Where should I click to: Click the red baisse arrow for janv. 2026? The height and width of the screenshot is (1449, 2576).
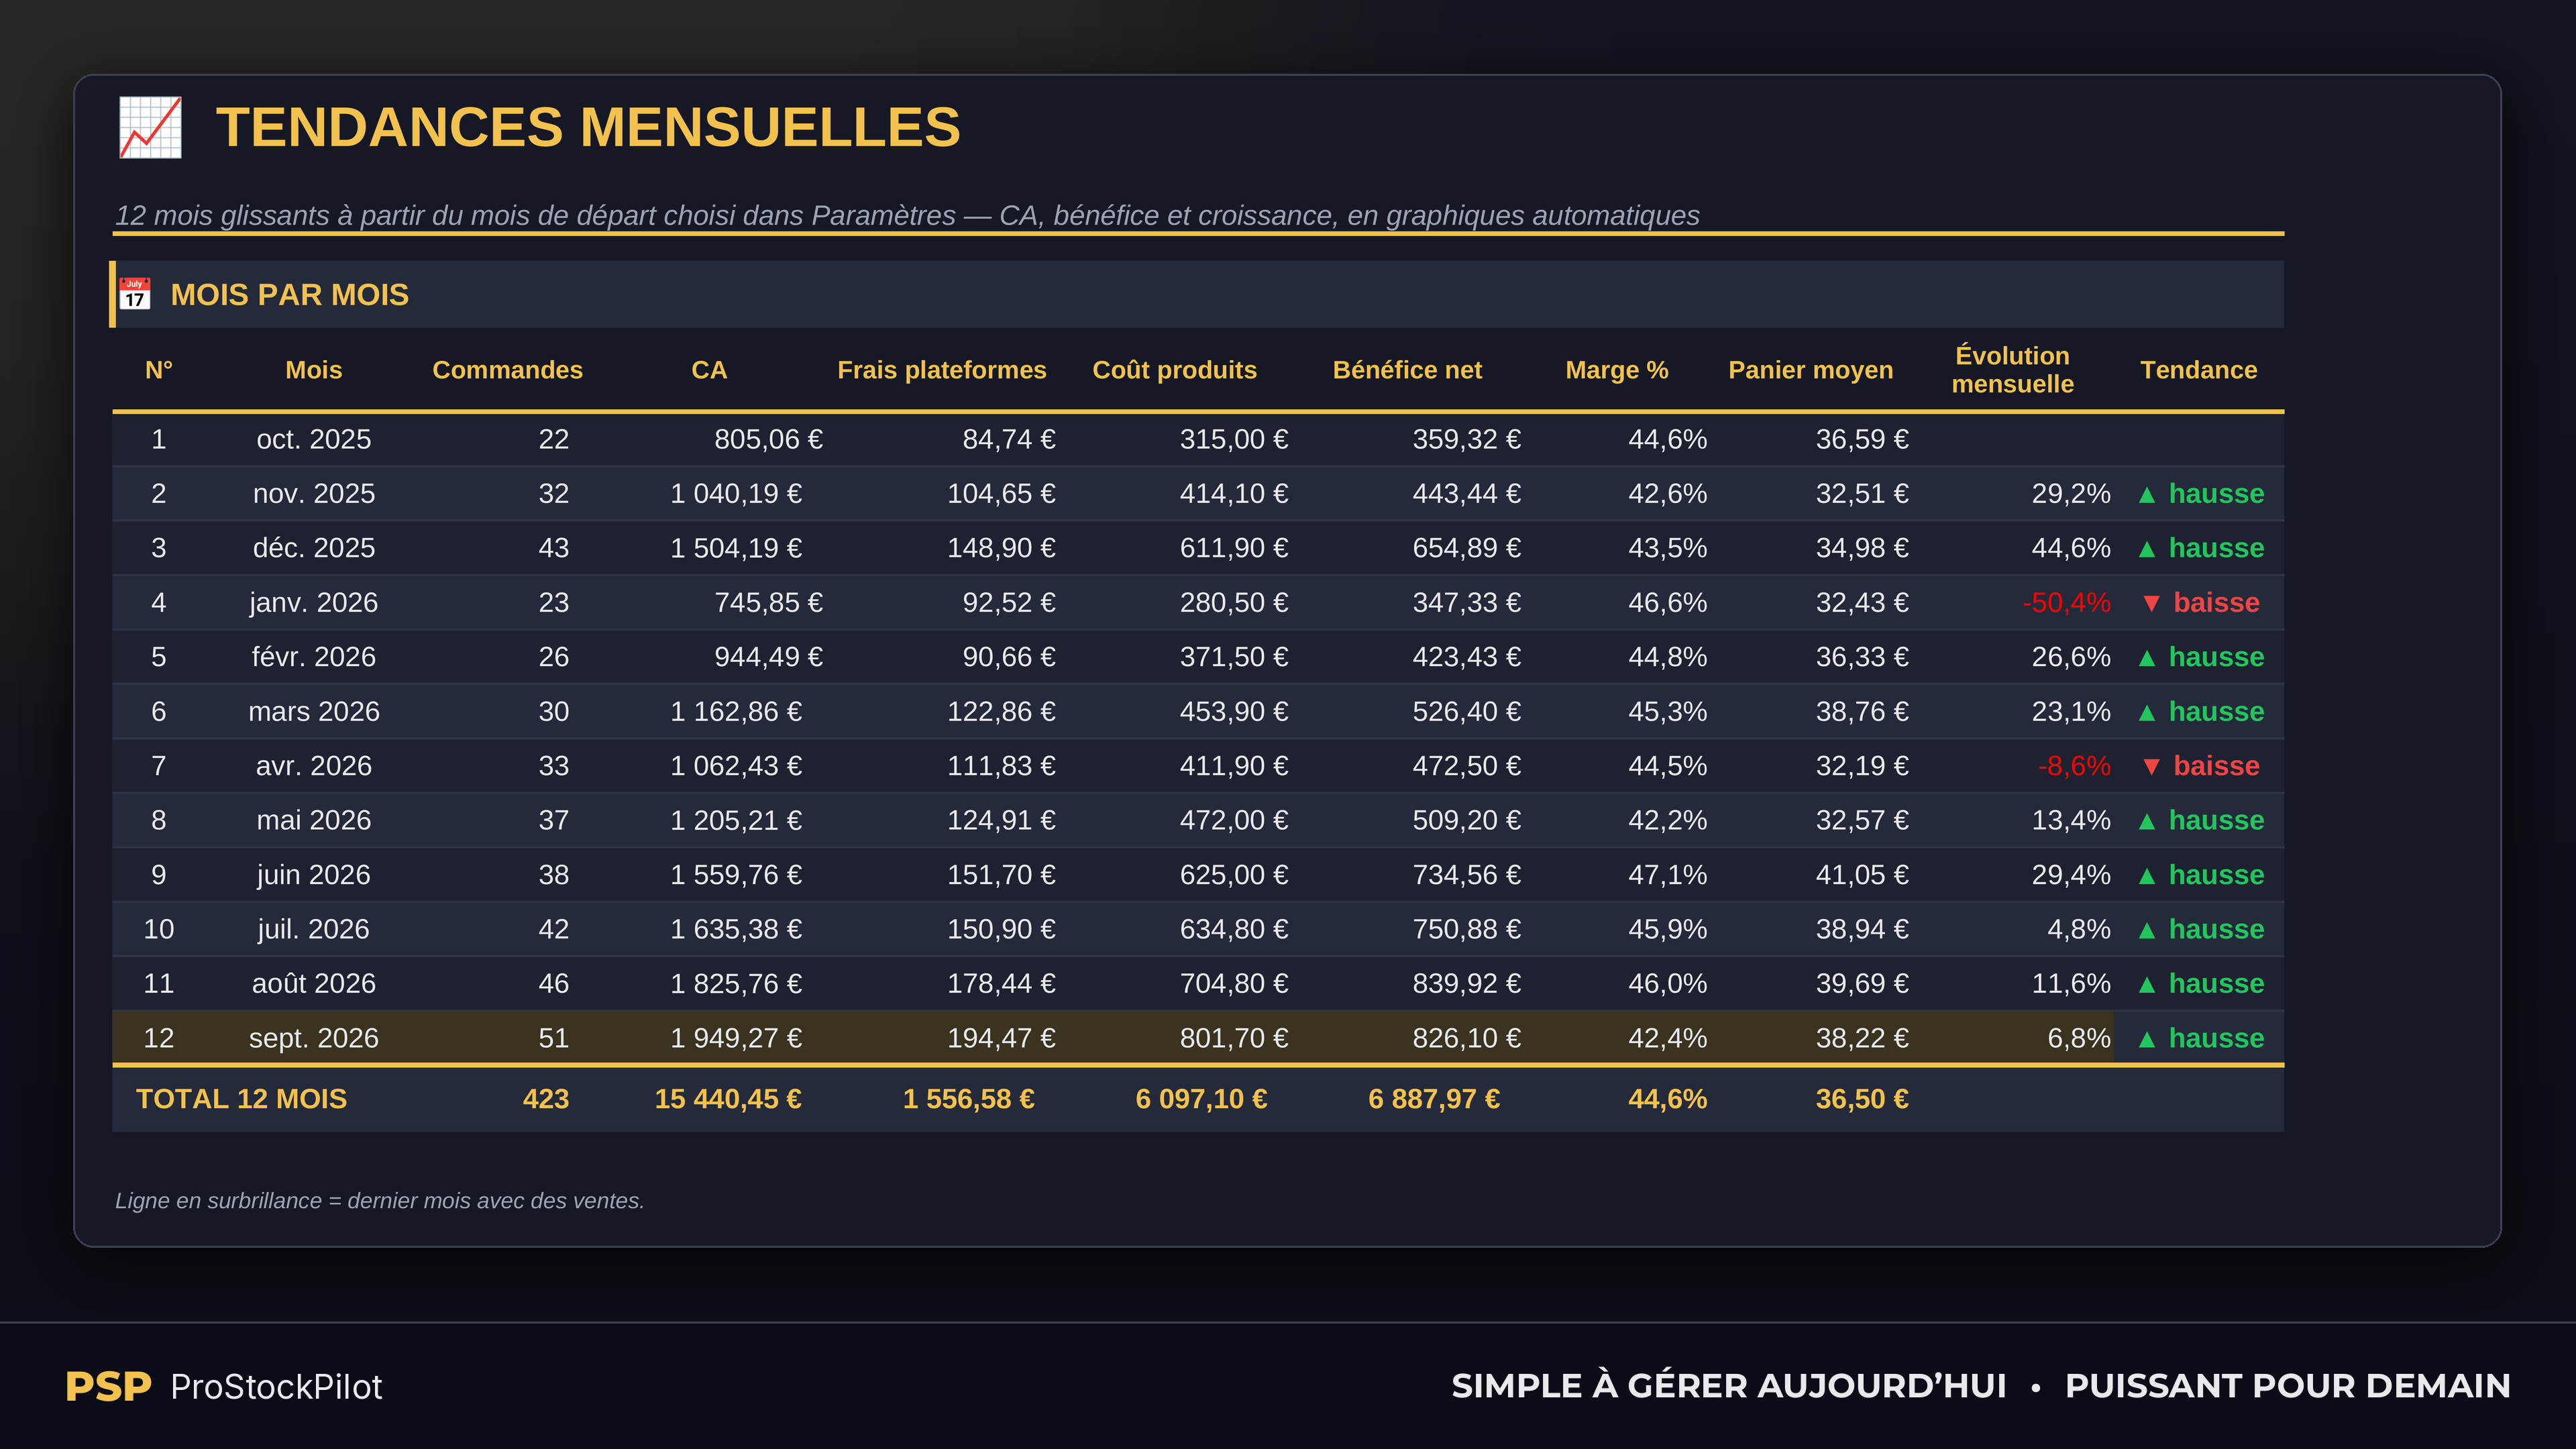point(2151,603)
